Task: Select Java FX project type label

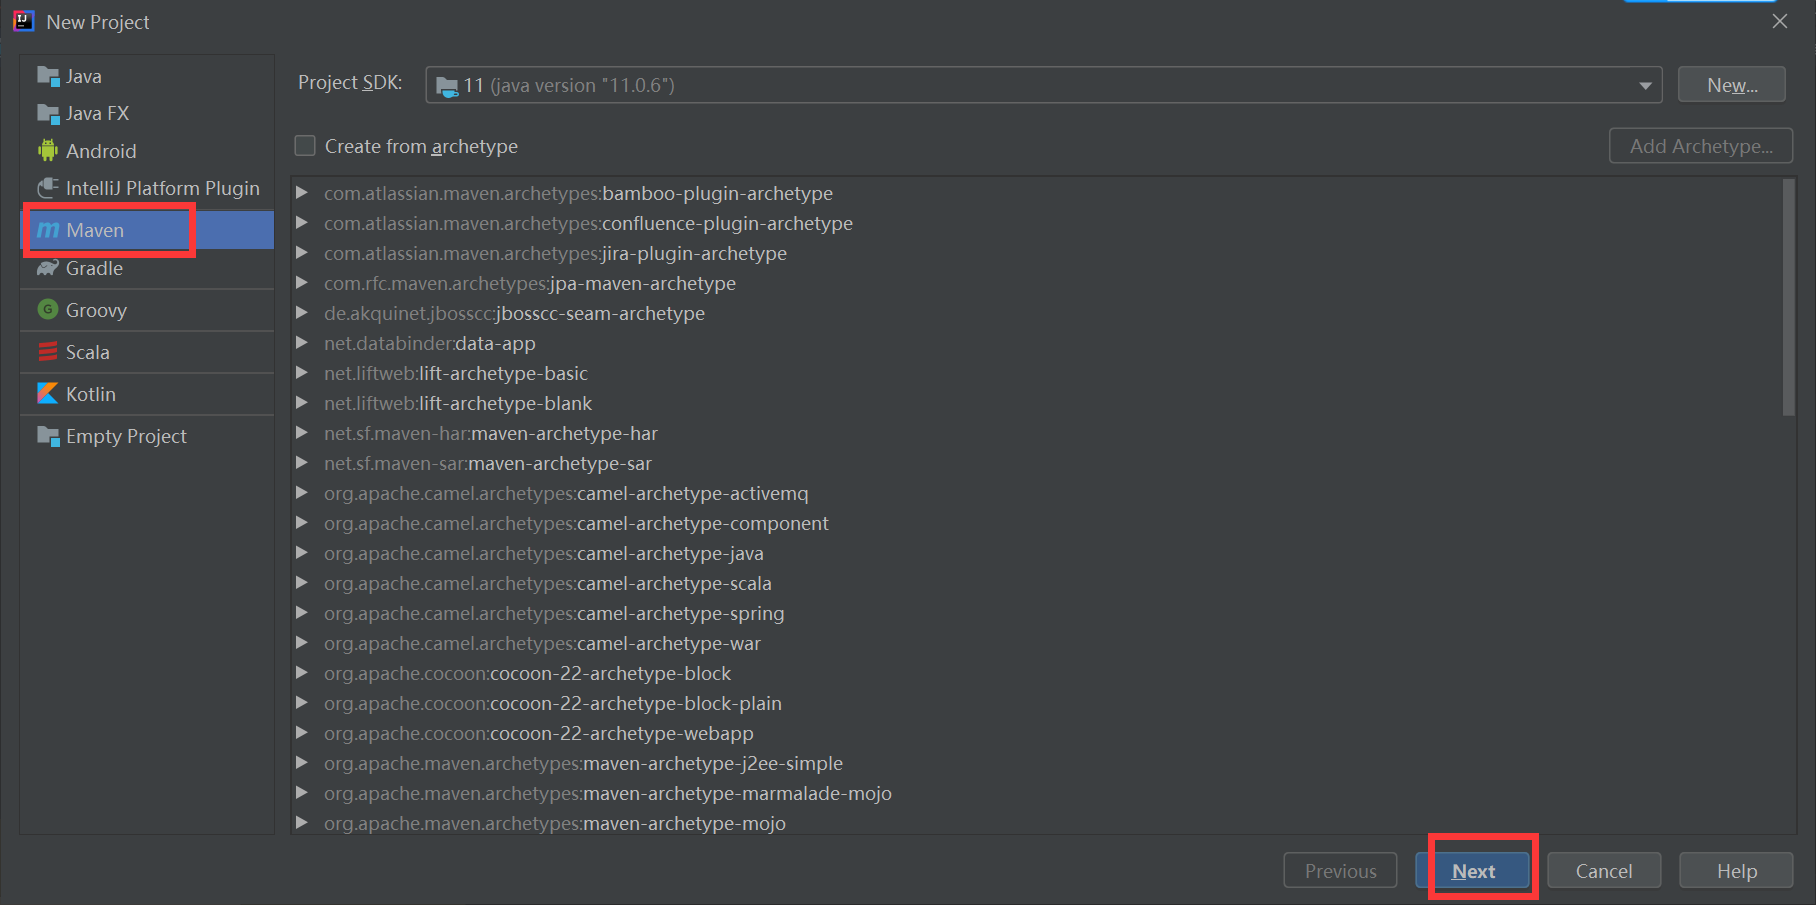Action: 97,113
